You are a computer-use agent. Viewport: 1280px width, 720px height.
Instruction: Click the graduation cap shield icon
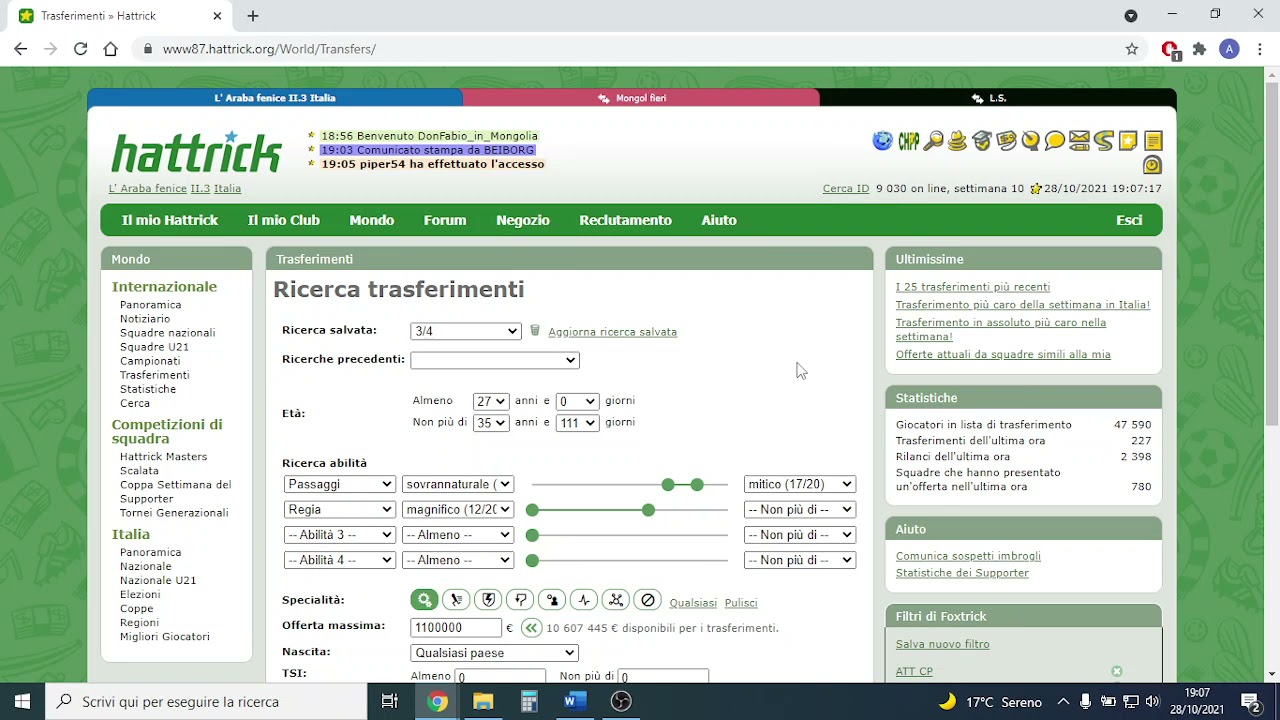coord(982,141)
